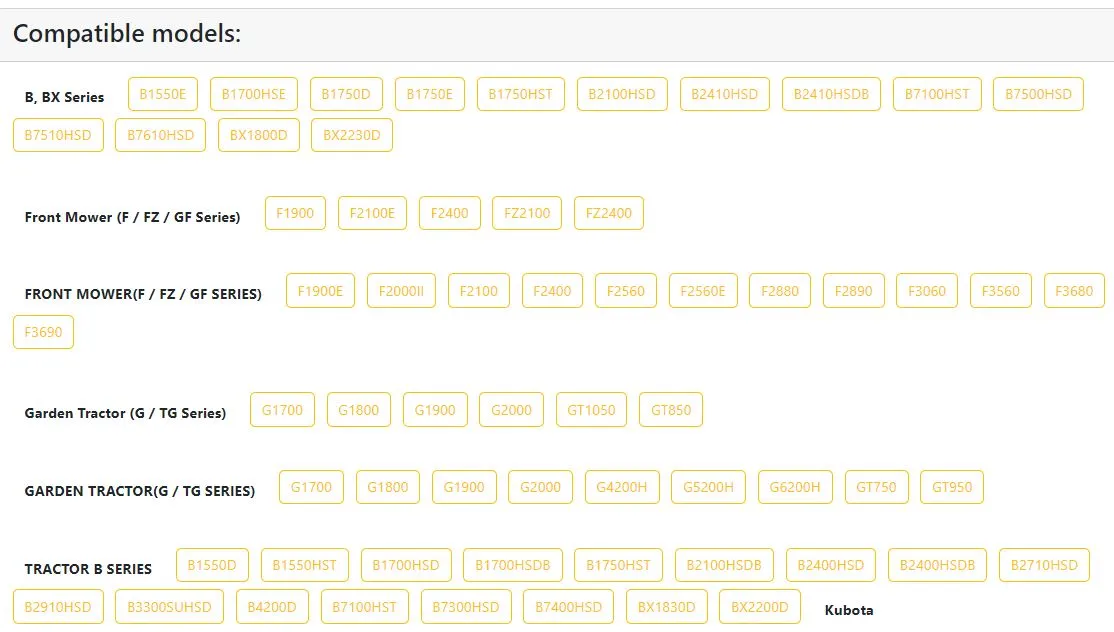Open the G4200H garden tractor model
The image size is (1114, 632).
(621, 487)
